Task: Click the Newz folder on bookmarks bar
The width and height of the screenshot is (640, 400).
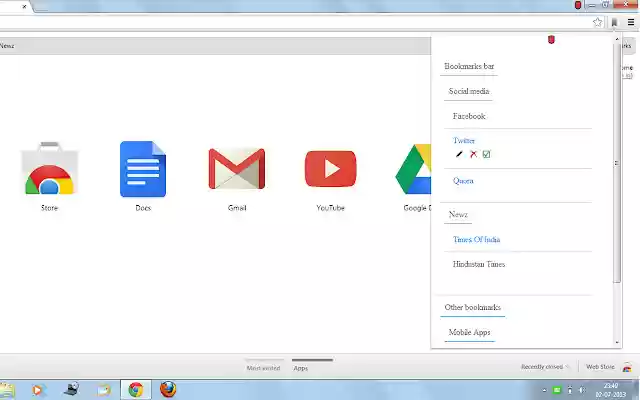Action: [7, 46]
